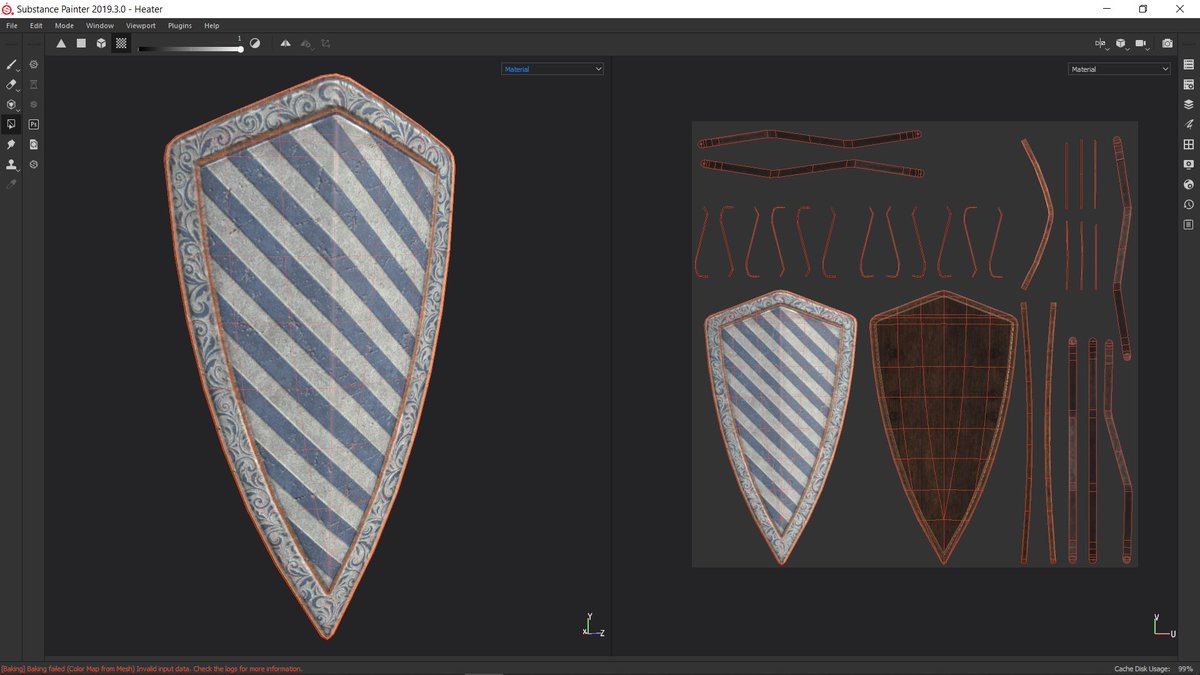
Task: Open the Shader Settings panel
Action: pyautogui.click(x=1189, y=184)
